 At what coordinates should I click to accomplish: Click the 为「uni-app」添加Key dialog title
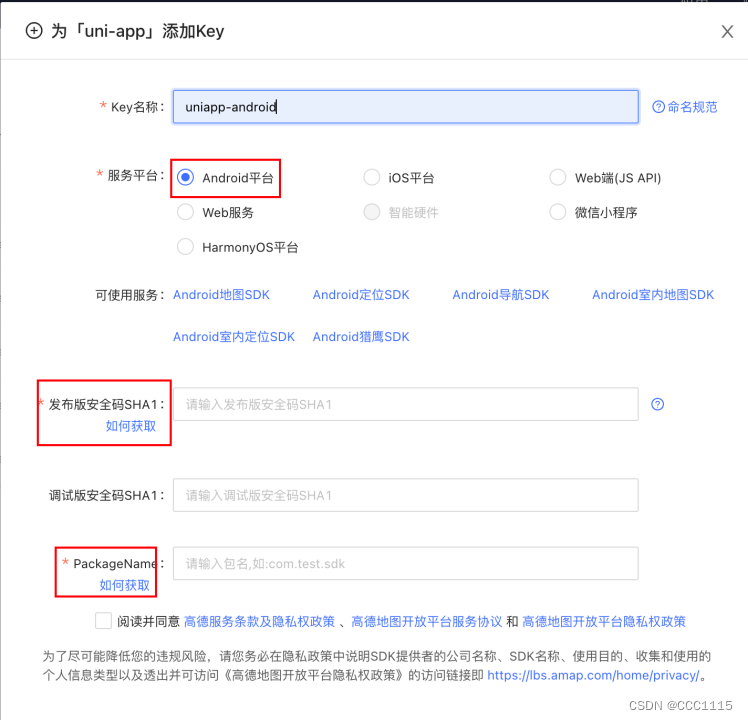coord(138,31)
